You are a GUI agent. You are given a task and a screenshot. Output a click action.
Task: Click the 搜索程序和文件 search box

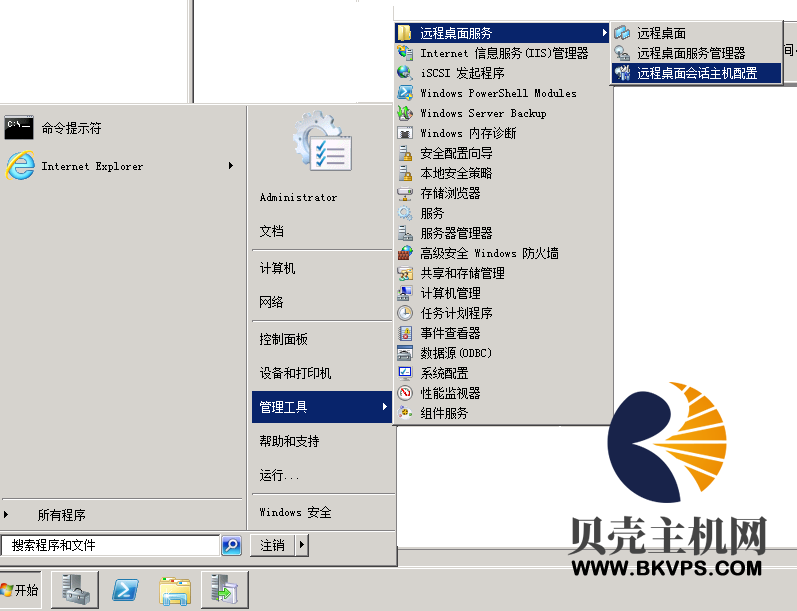click(110, 545)
